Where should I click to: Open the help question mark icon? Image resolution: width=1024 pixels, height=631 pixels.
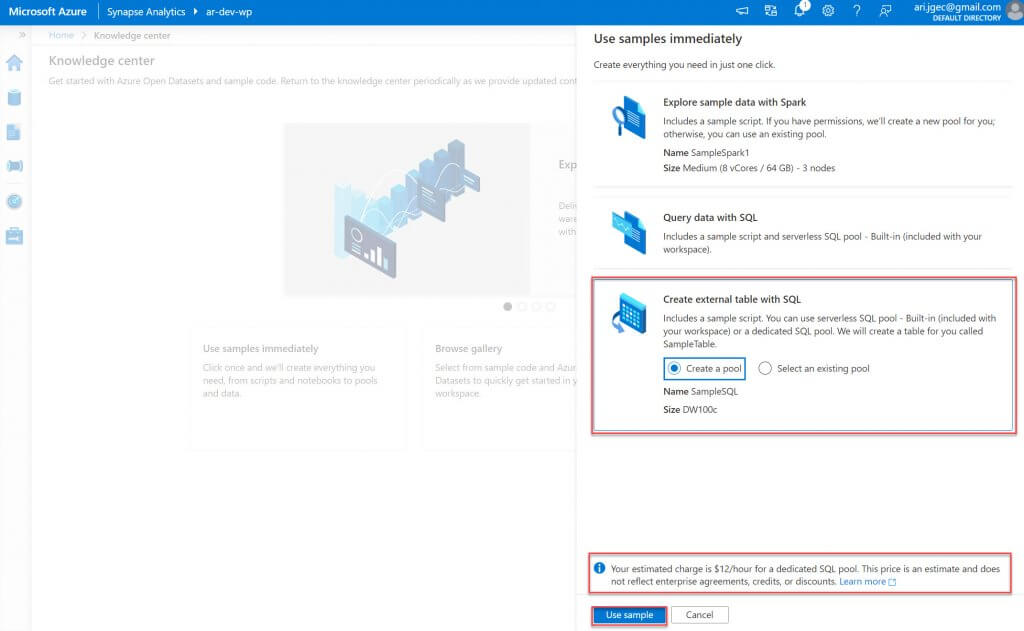pyautogui.click(x=857, y=11)
